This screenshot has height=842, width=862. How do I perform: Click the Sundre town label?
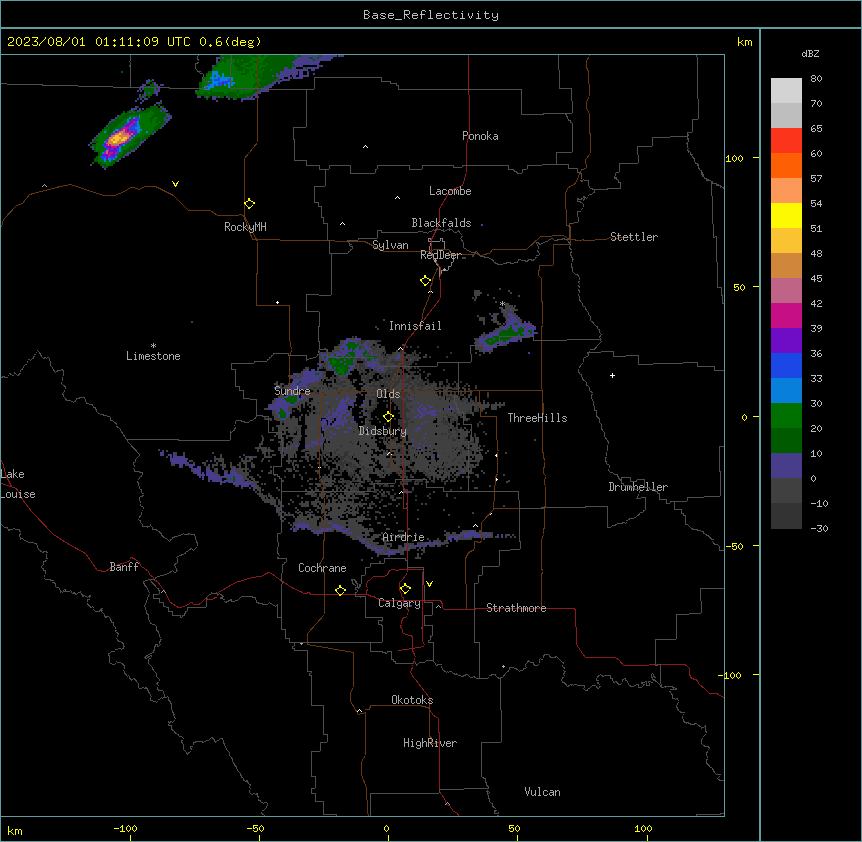pyautogui.click(x=292, y=391)
